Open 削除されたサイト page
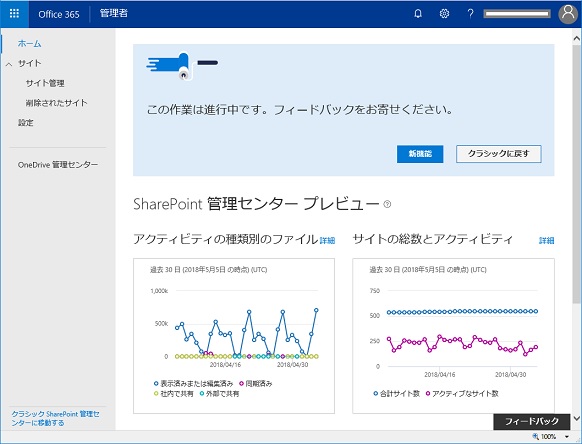The height and width of the screenshot is (444, 582). 56,103
